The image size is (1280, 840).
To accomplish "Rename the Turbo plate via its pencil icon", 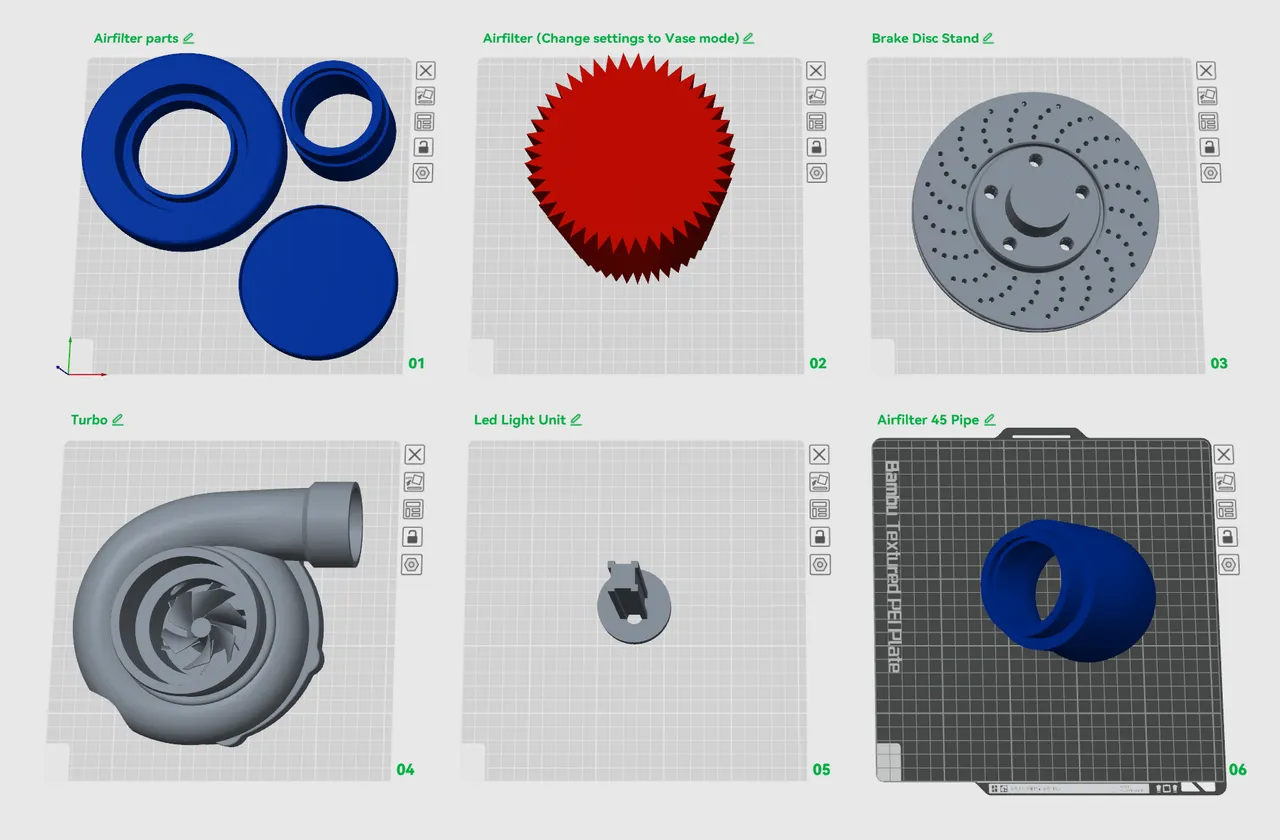I will pyautogui.click(x=119, y=419).
